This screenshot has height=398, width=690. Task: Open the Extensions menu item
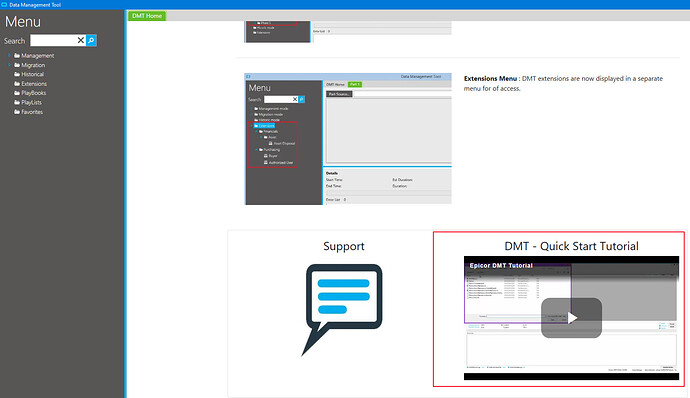point(34,84)
